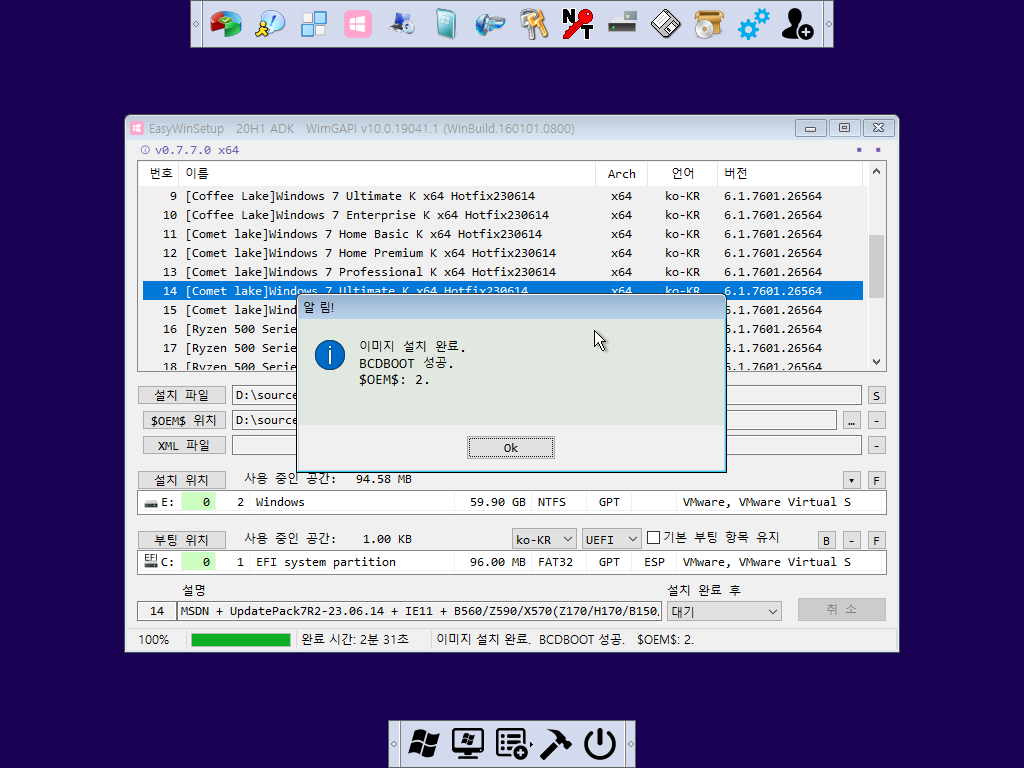Click the B button on boot location row

(x=826, y=540)
